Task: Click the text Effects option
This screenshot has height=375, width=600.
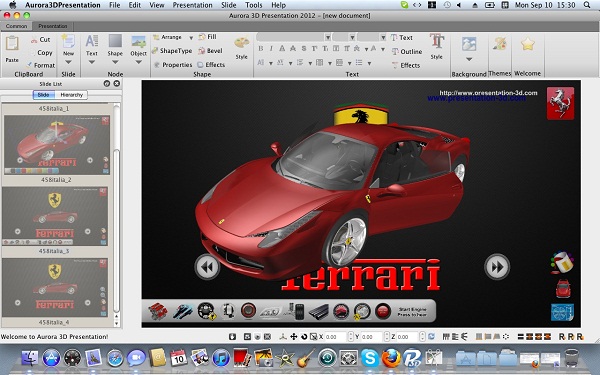Action: tap(406, 65)
